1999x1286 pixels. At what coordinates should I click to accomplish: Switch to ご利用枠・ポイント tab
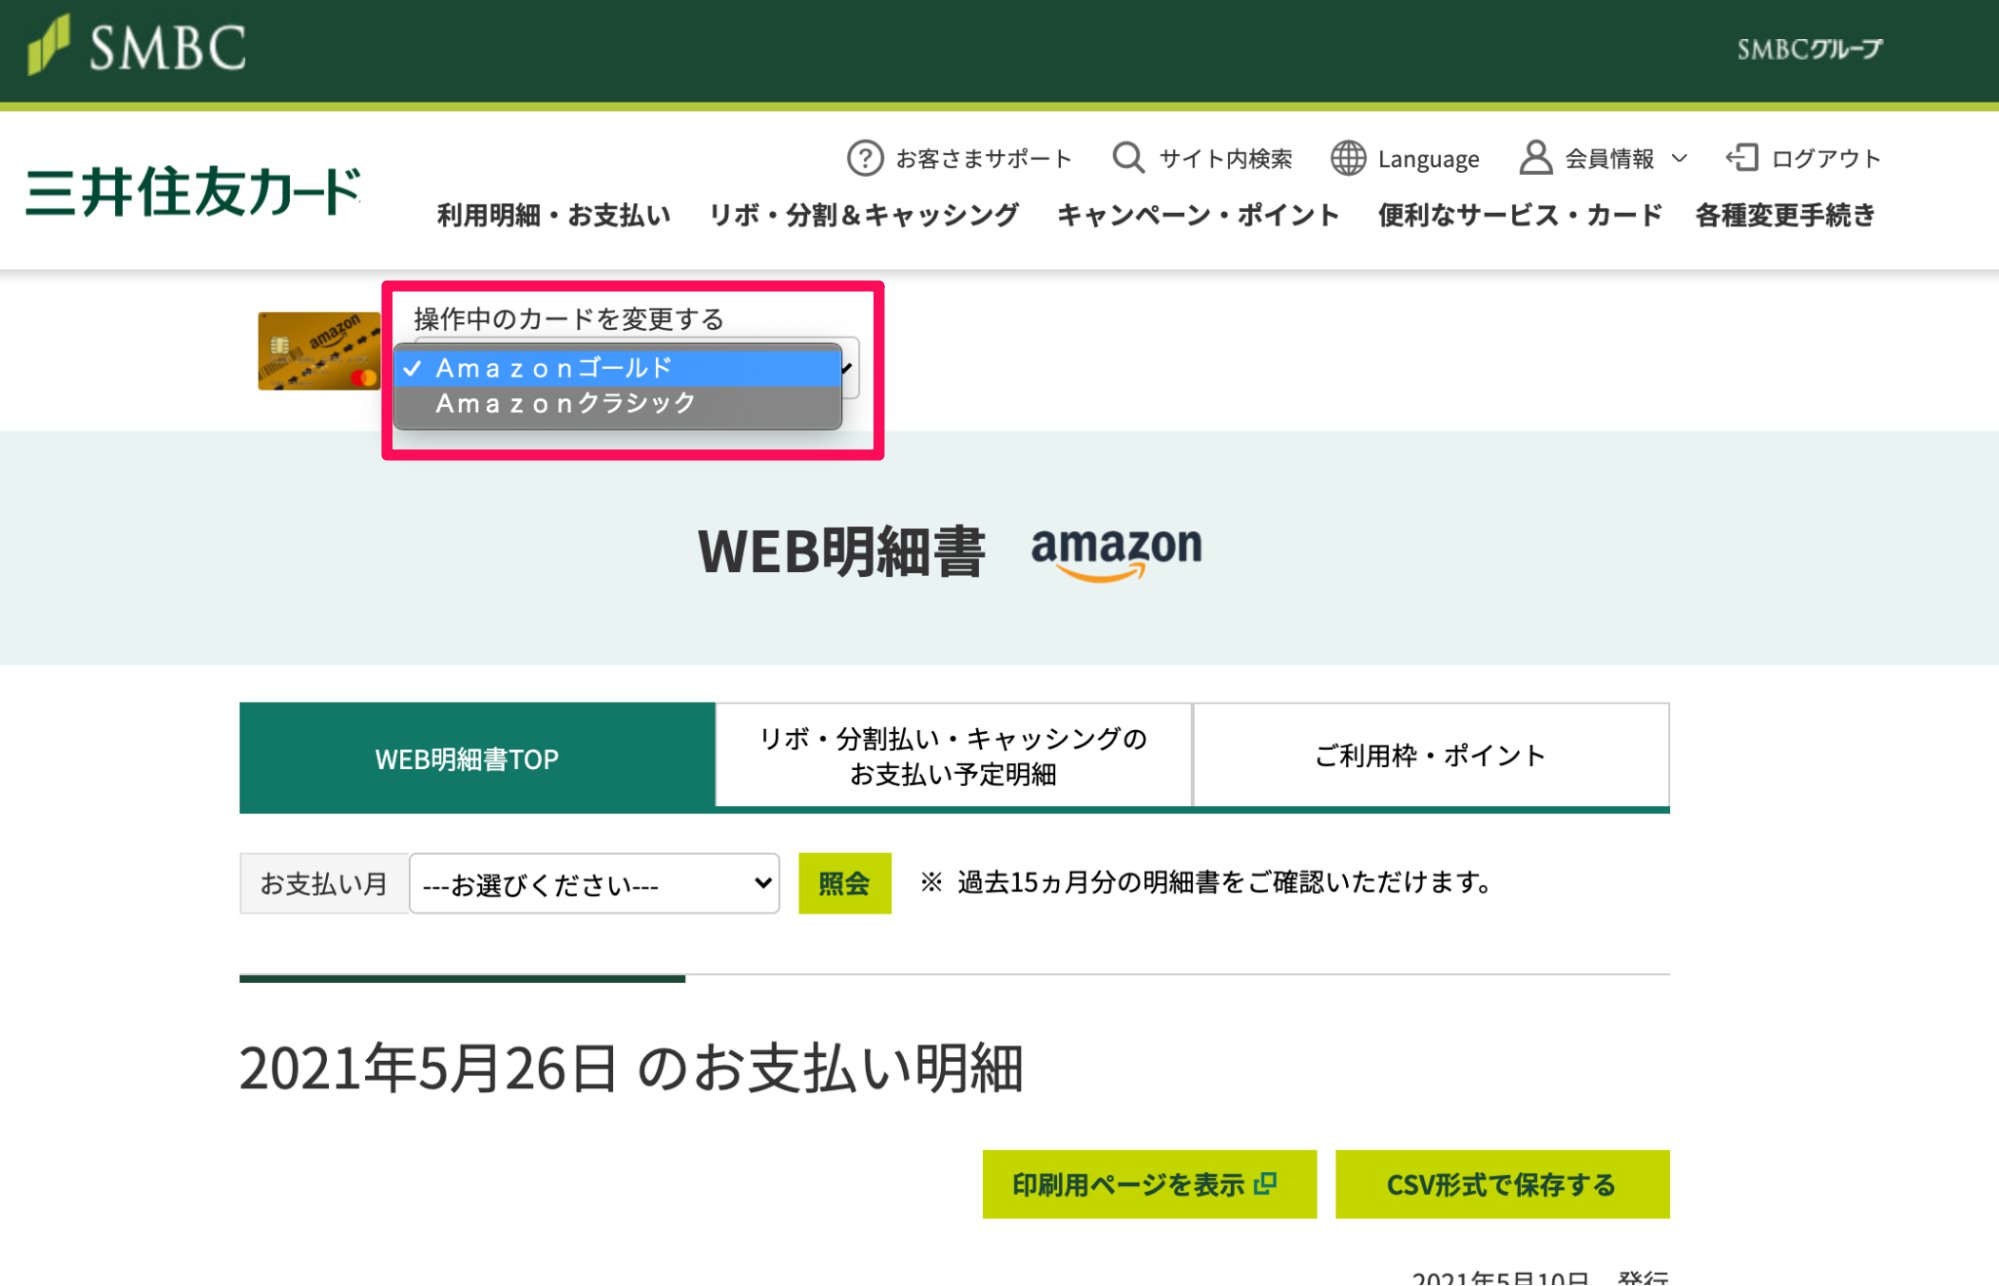point(1431,756)
